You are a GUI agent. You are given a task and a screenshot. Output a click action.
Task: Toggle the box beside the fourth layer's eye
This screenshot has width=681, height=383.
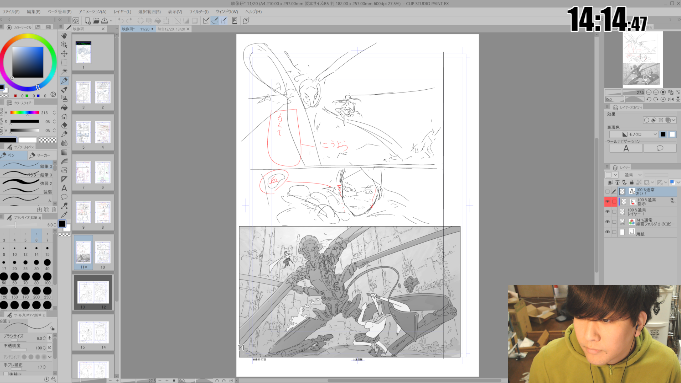pos(614,222)
